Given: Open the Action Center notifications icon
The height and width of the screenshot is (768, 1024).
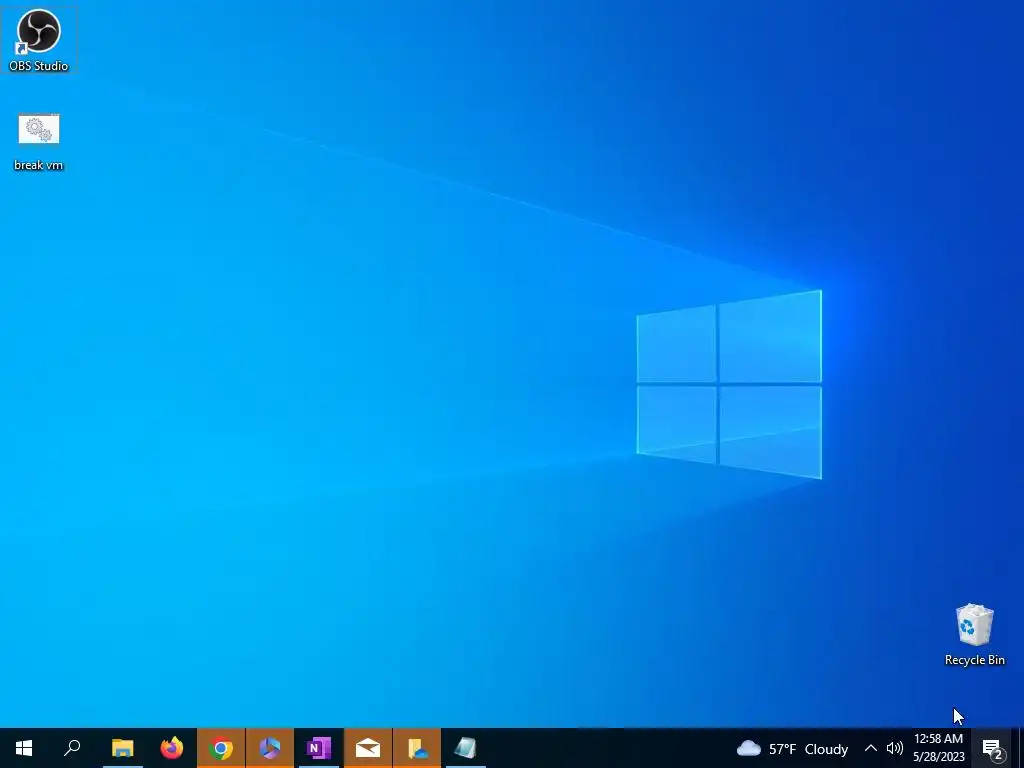Looking at the screenshot, I should 993,748.
